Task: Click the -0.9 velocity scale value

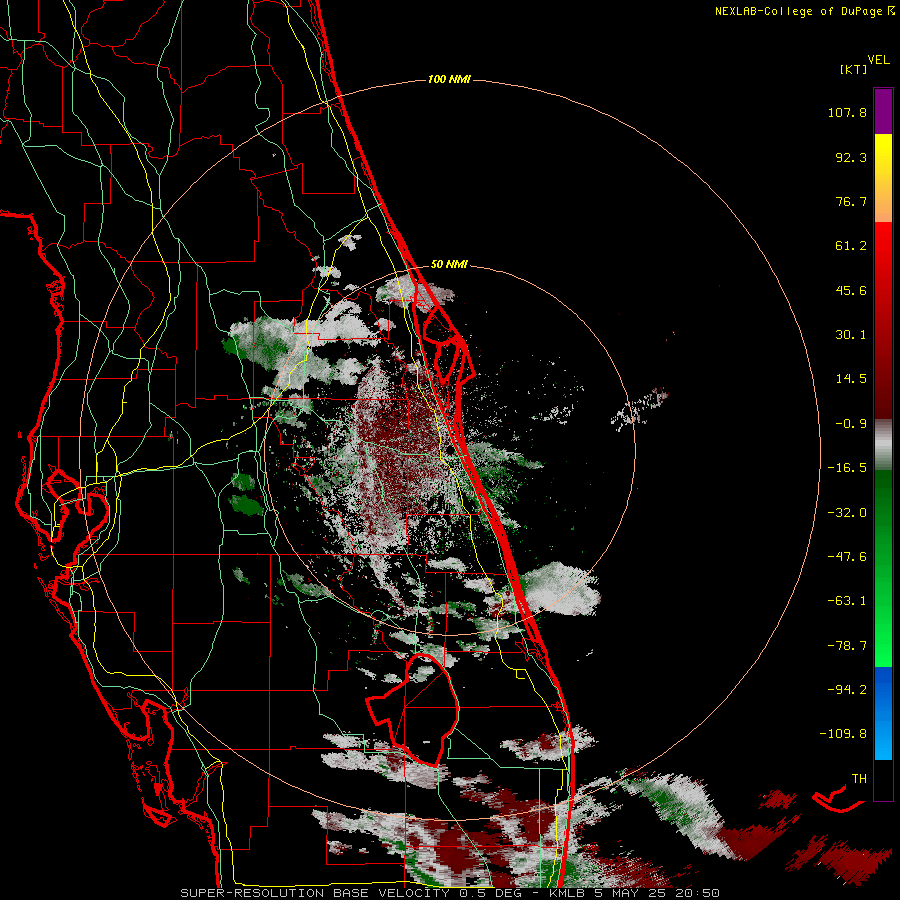Action: 851,424
